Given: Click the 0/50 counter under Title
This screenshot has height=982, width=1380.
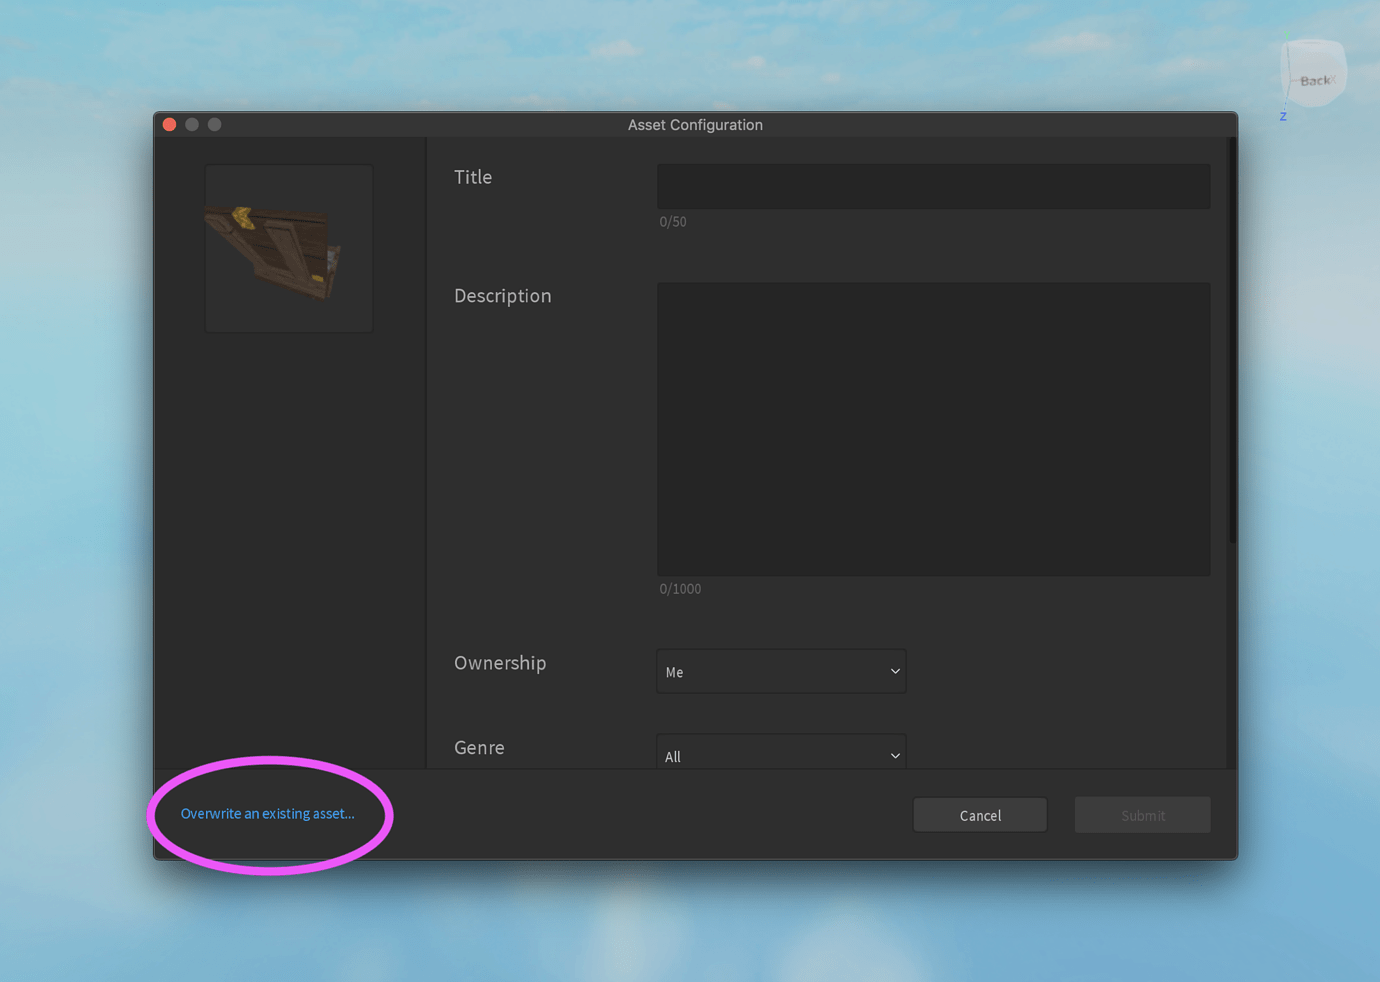Looking at the screenshot, I should point(673,221).
